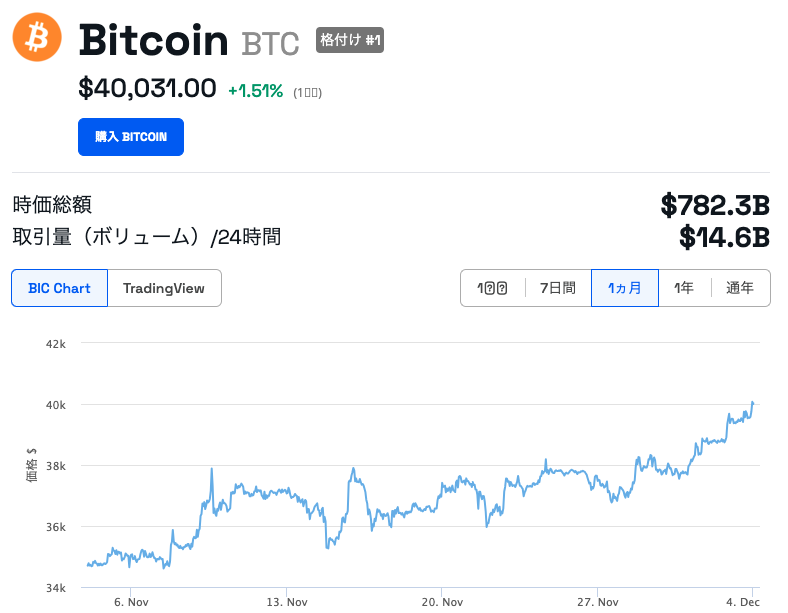Click the BTC ticker symbol
The image size is (788, 613).
pyautogui.click(x=270, y=44)
